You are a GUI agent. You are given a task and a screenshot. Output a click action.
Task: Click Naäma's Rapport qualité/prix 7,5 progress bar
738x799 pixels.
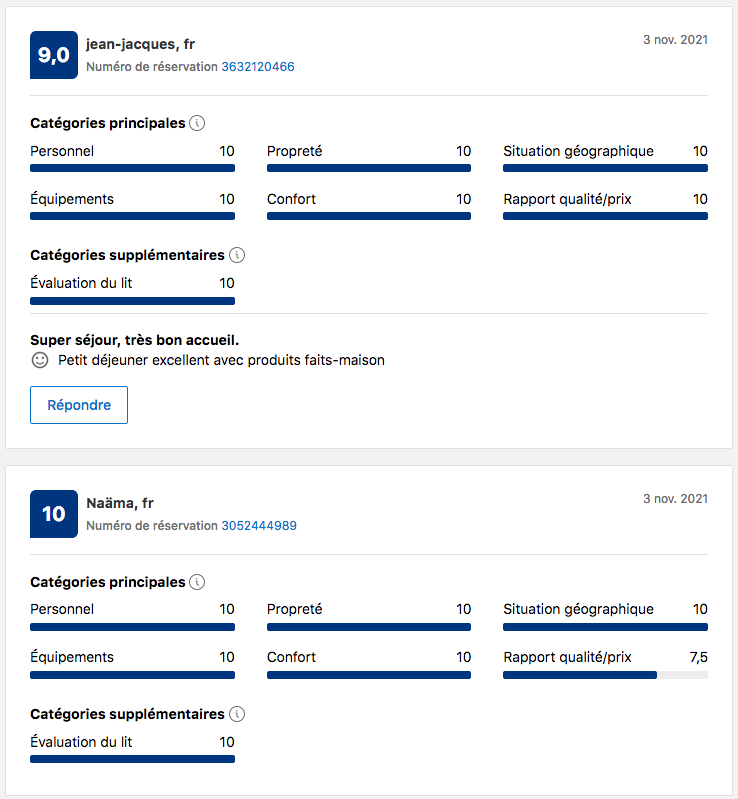[605, 675]
